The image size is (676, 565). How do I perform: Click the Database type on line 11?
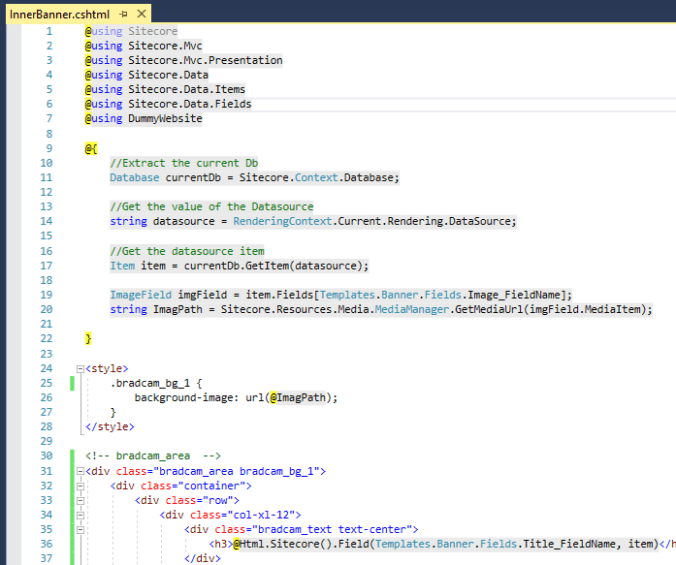point(135,177)
